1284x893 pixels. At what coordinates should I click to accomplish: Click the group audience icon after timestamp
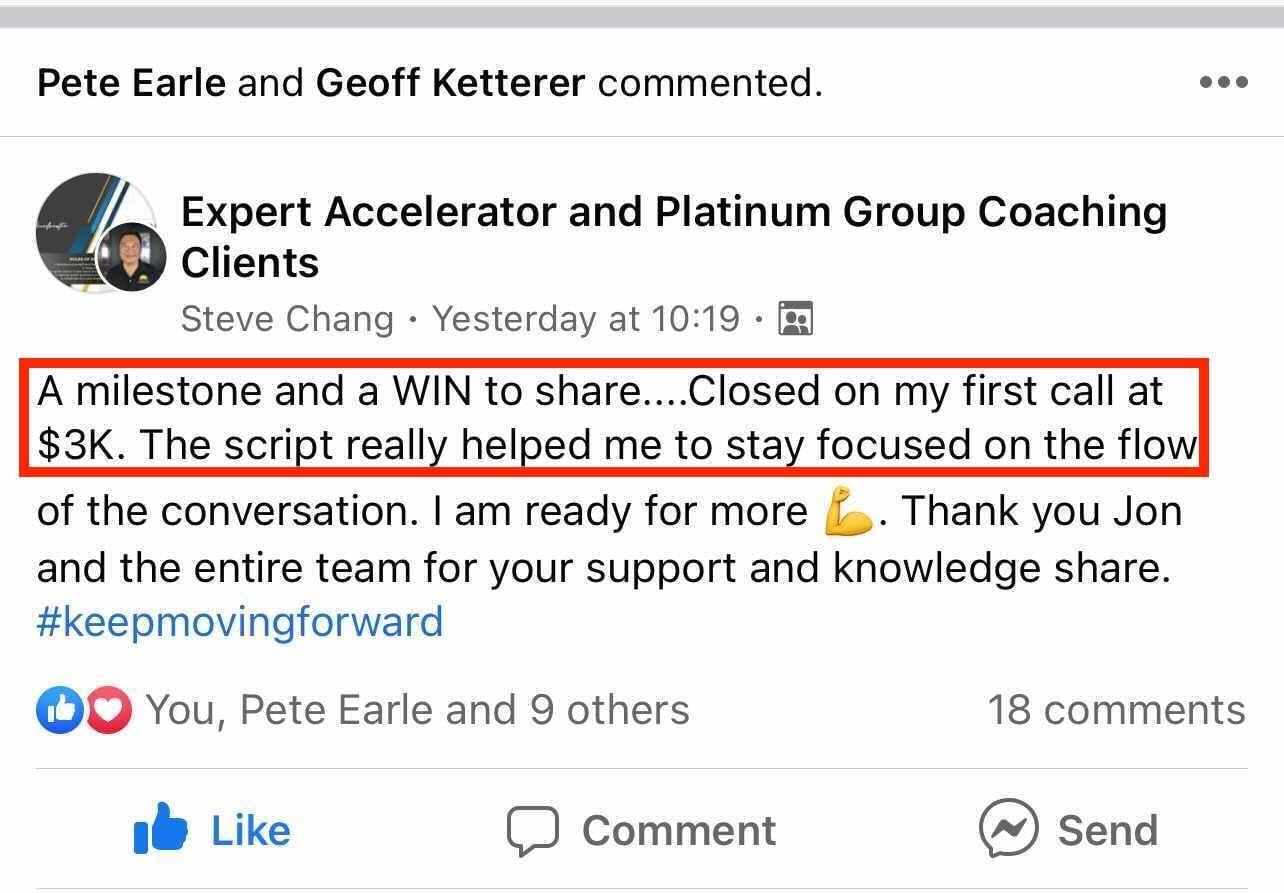pyautogui.click(x=795, y=319)
